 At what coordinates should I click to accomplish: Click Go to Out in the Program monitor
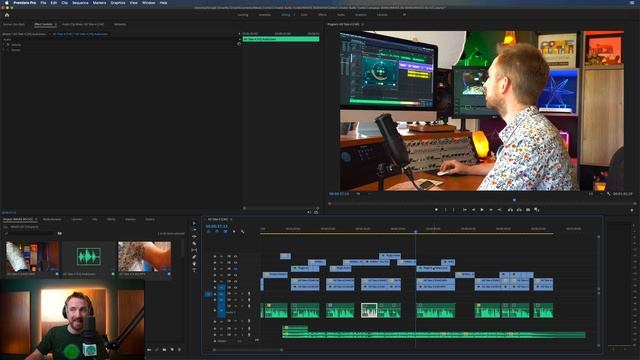tap(500, 210)
